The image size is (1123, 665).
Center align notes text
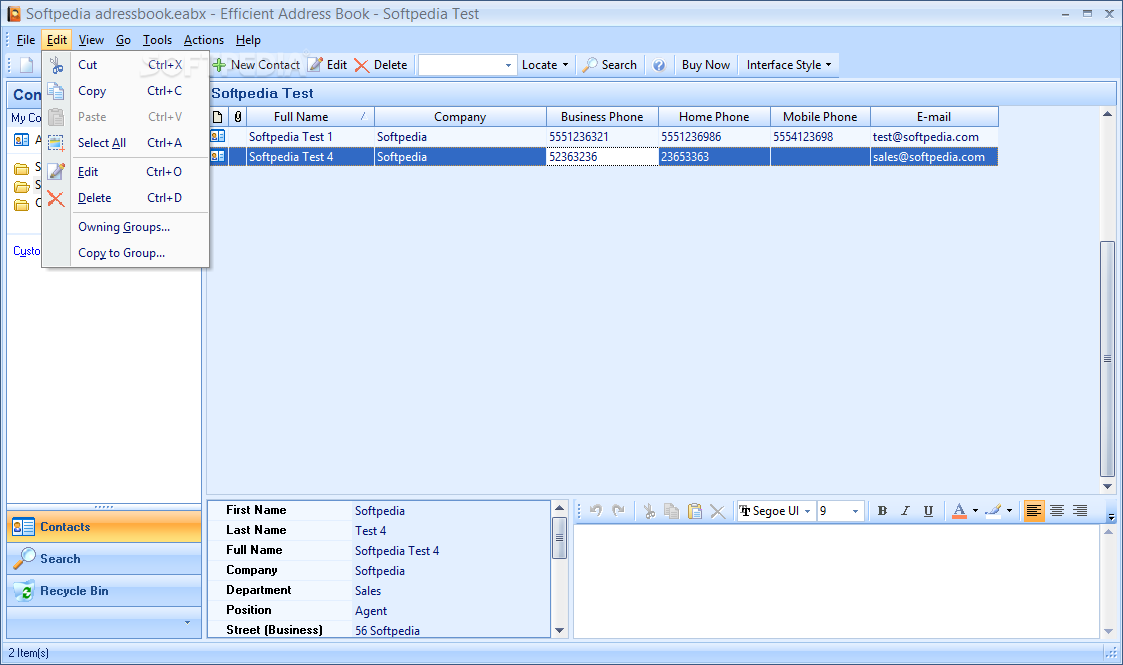tap(1057, 511)
